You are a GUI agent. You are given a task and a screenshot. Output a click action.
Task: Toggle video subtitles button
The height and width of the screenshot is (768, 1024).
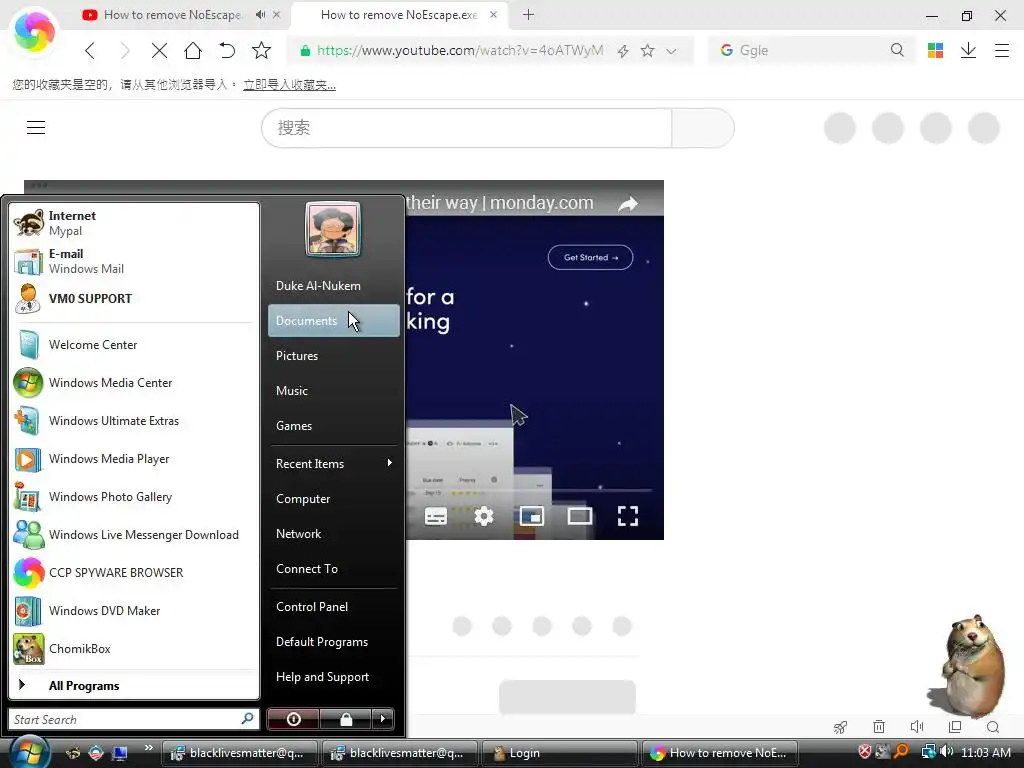point(436,517)
